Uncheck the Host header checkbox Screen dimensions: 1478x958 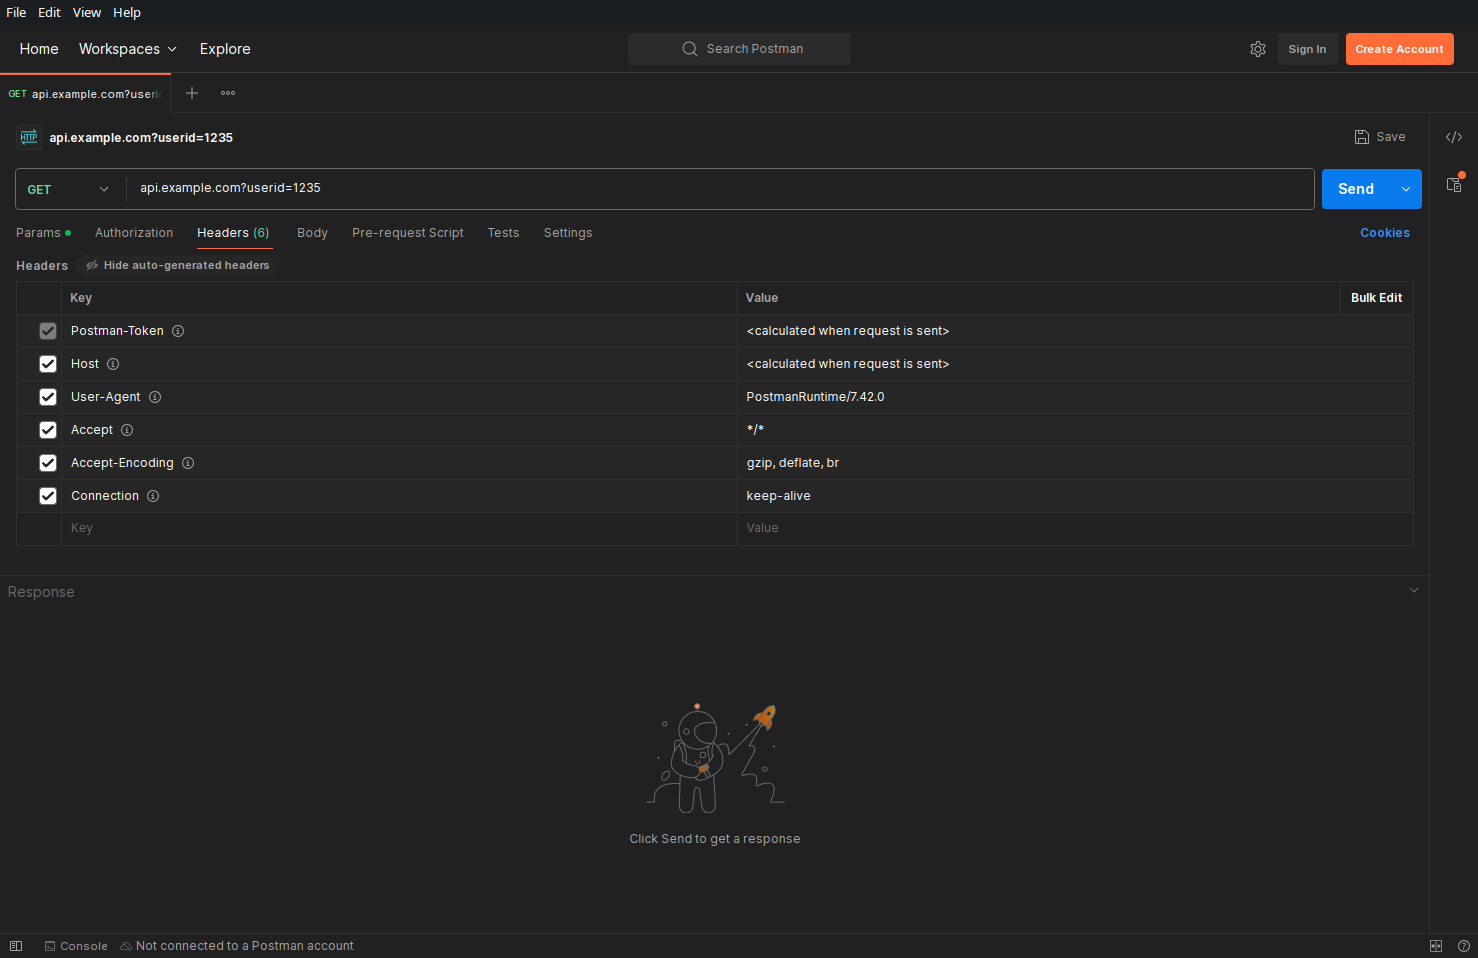[x=48, y=364]
